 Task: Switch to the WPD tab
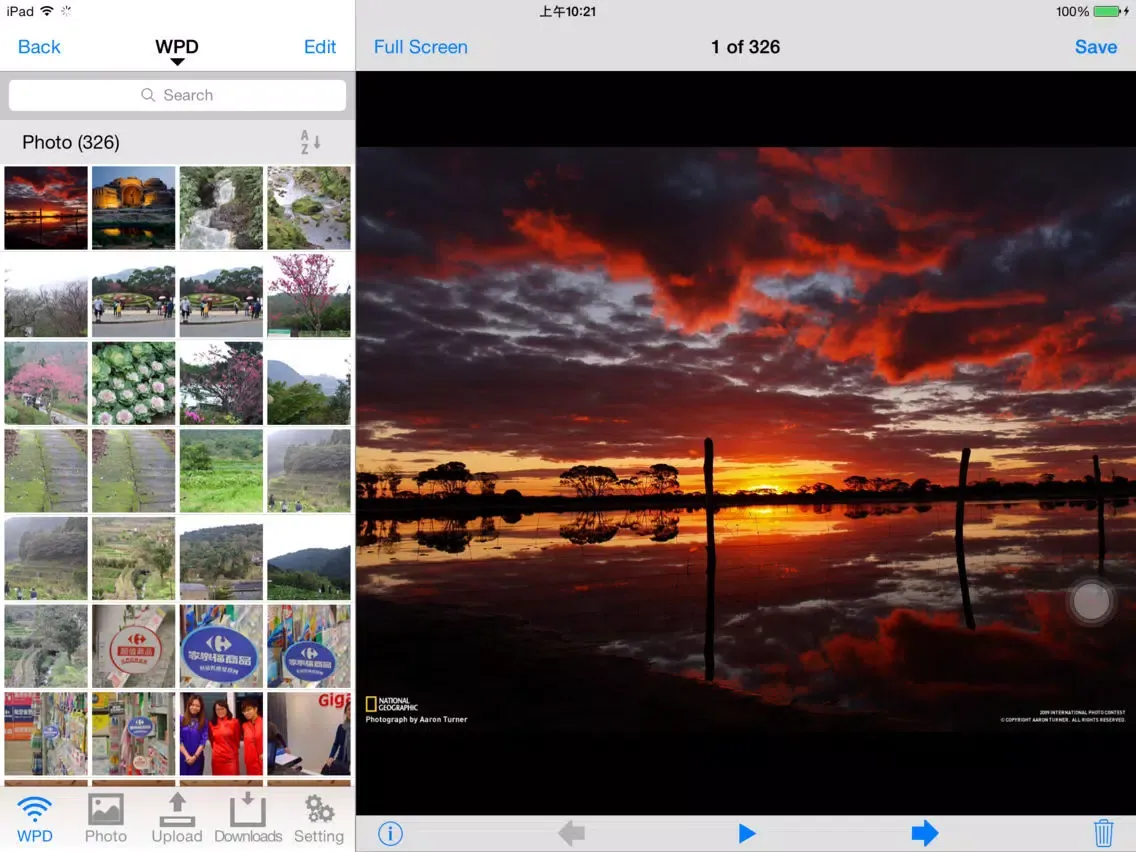[35, 819]
